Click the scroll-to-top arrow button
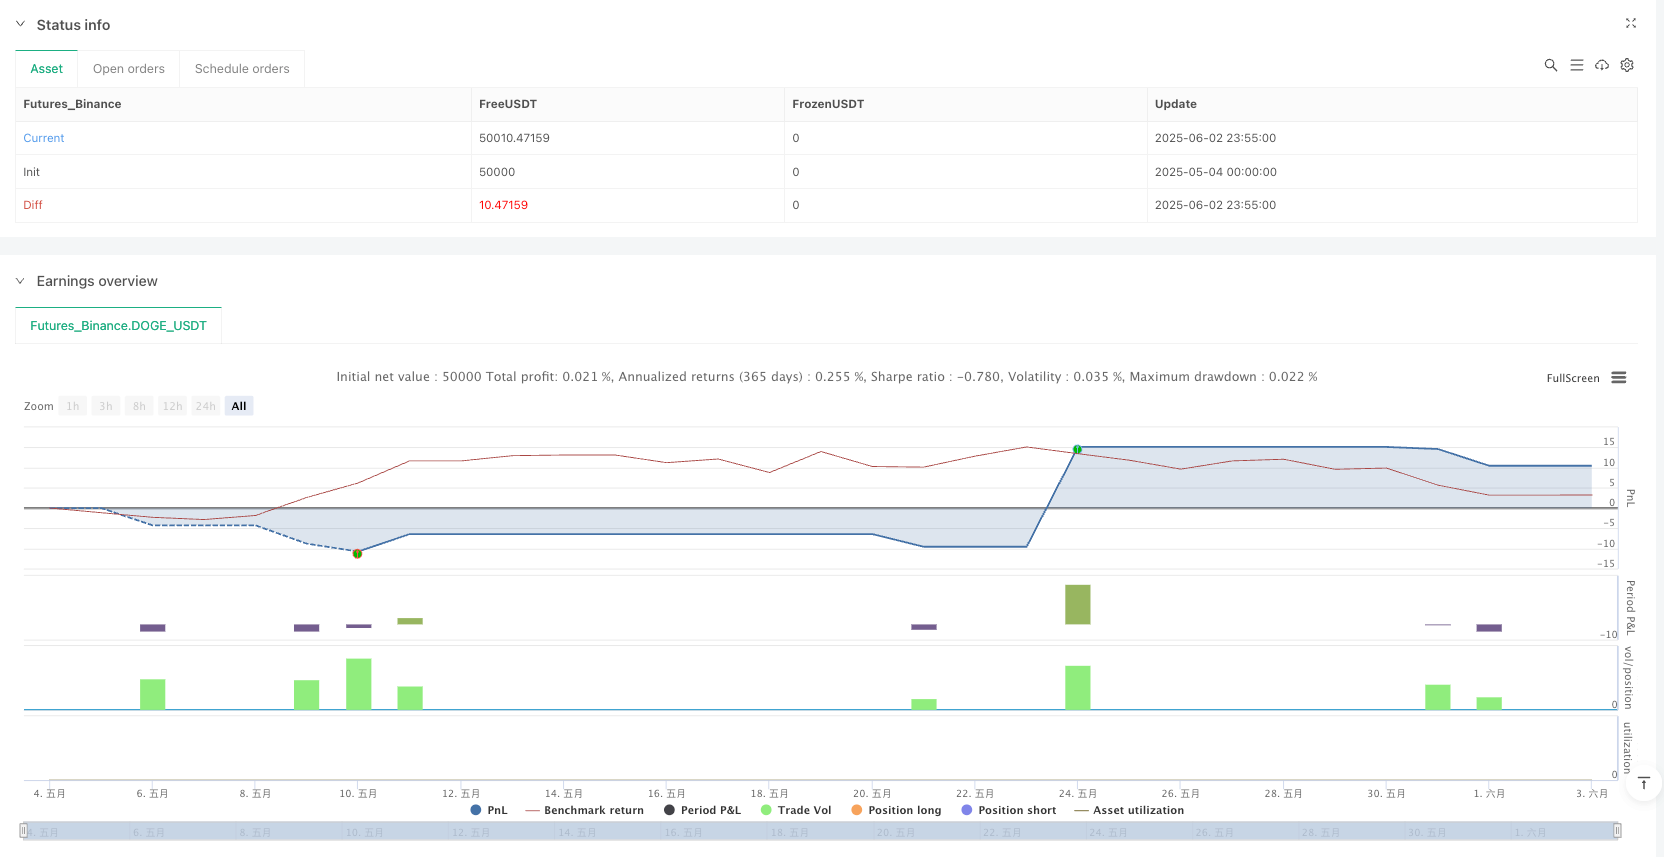 1643,783
